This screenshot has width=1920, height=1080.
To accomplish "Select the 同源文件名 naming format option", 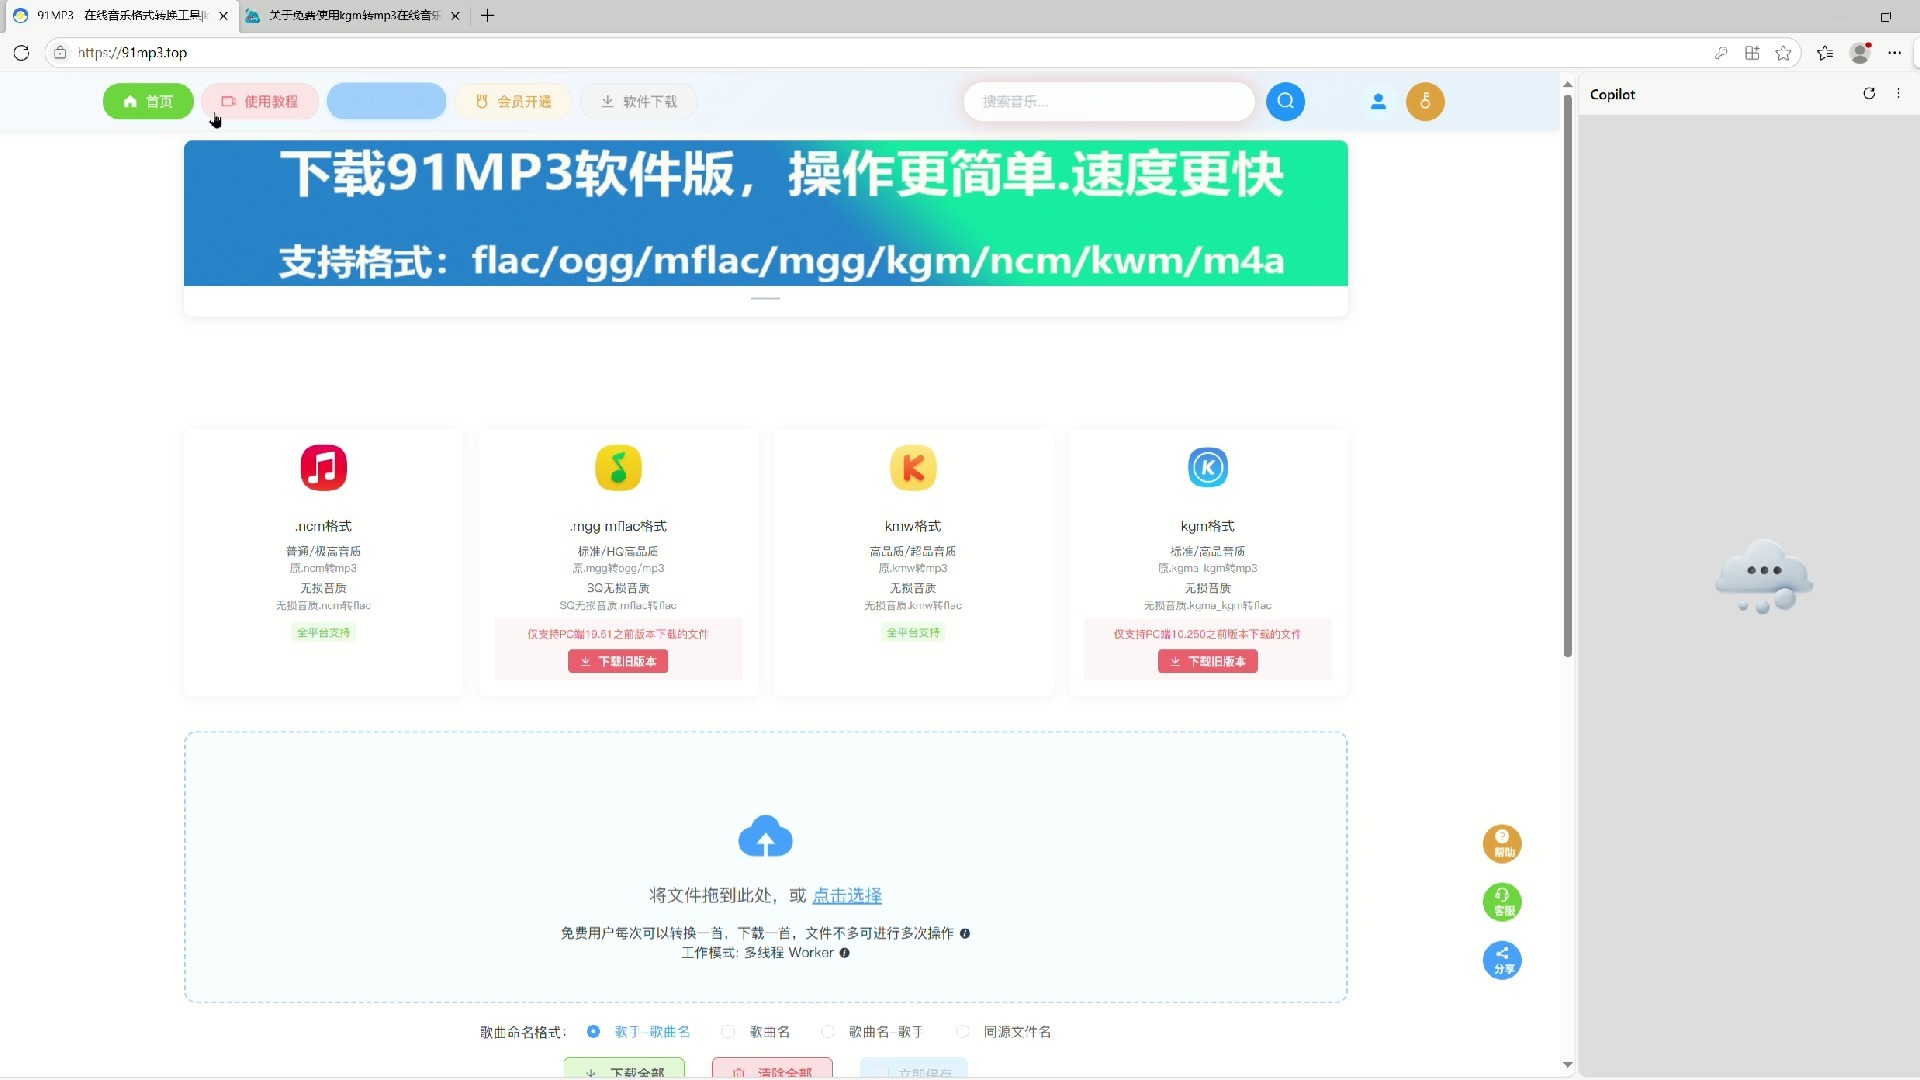I will tap(964, 1031).
